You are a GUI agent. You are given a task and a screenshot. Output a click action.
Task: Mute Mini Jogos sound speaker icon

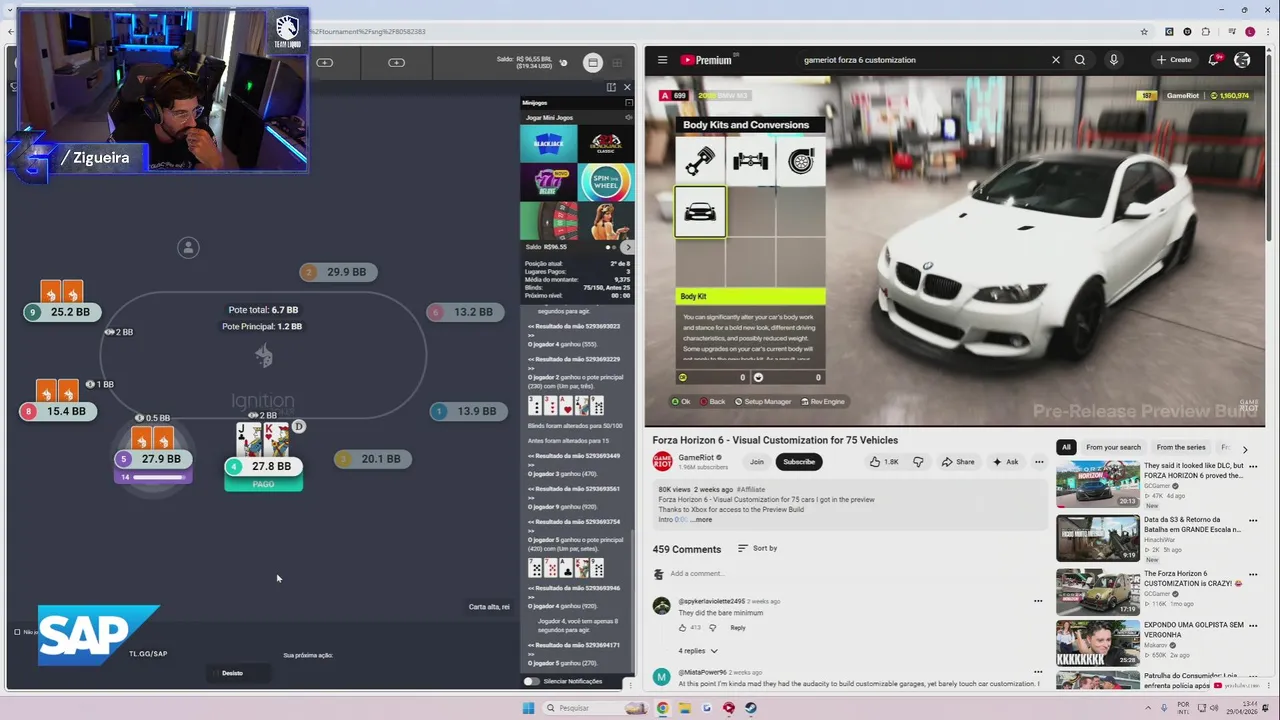pos(628,117)
